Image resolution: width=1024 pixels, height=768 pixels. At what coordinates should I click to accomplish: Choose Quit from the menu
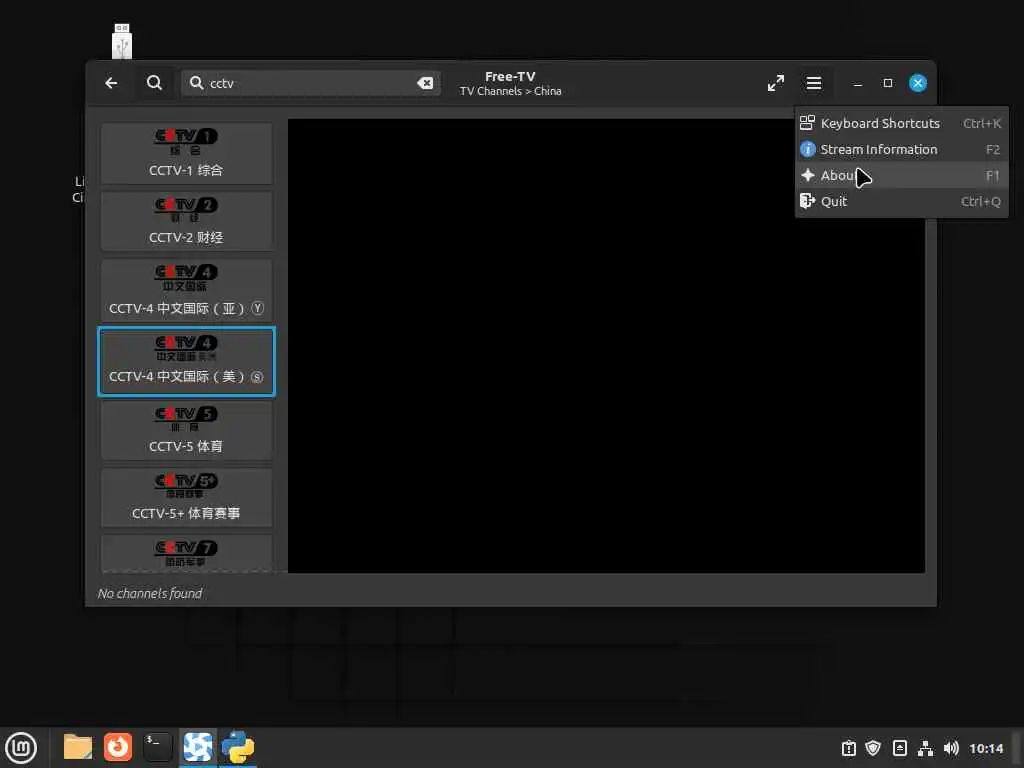pyautogui.click(x=901, y=201)
